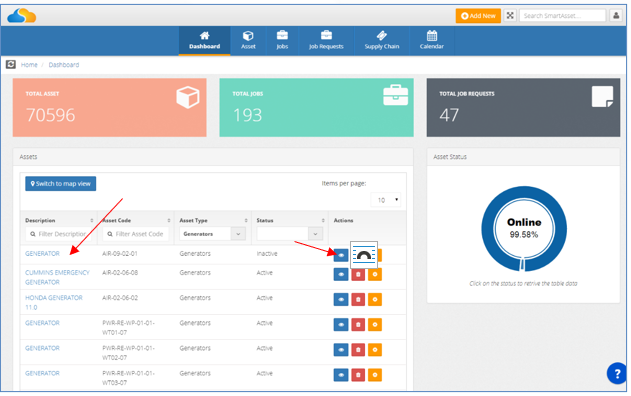The height and width of the screenshot is (396, 631).
Task: Follow the Home breadcrumb link
Action: coord(29,65)
